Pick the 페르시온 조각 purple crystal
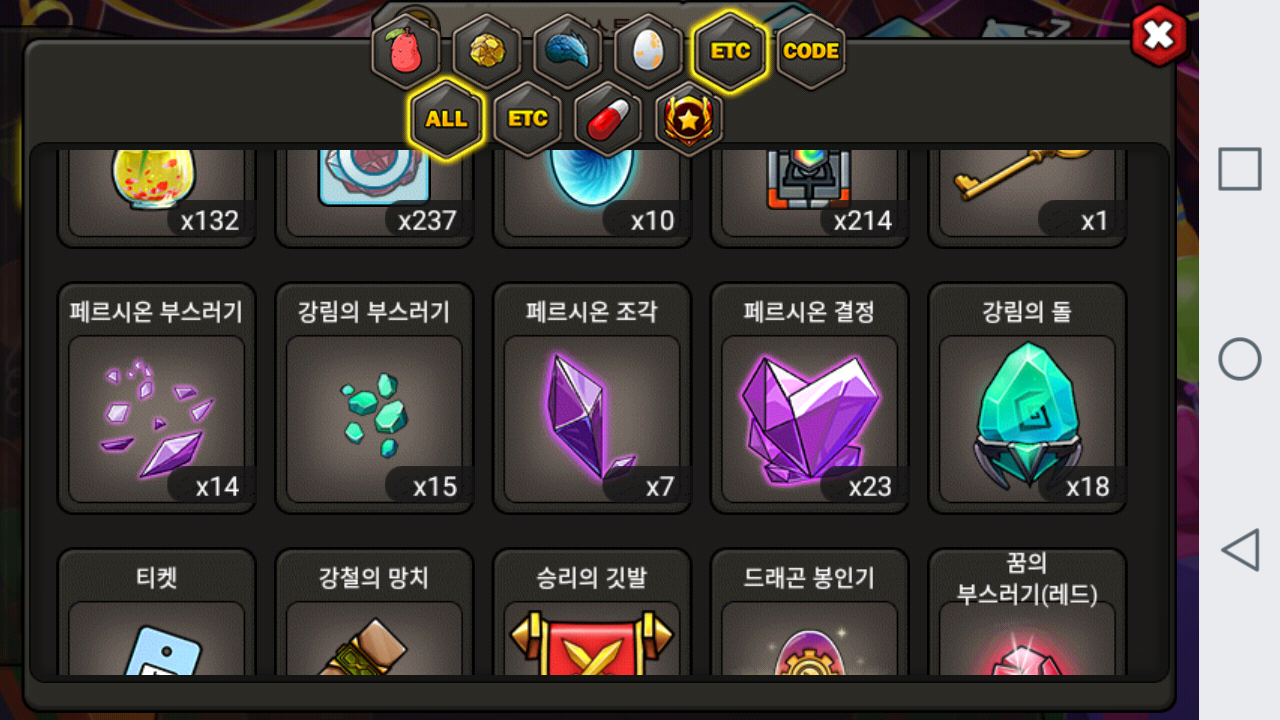 pos(592,398)
